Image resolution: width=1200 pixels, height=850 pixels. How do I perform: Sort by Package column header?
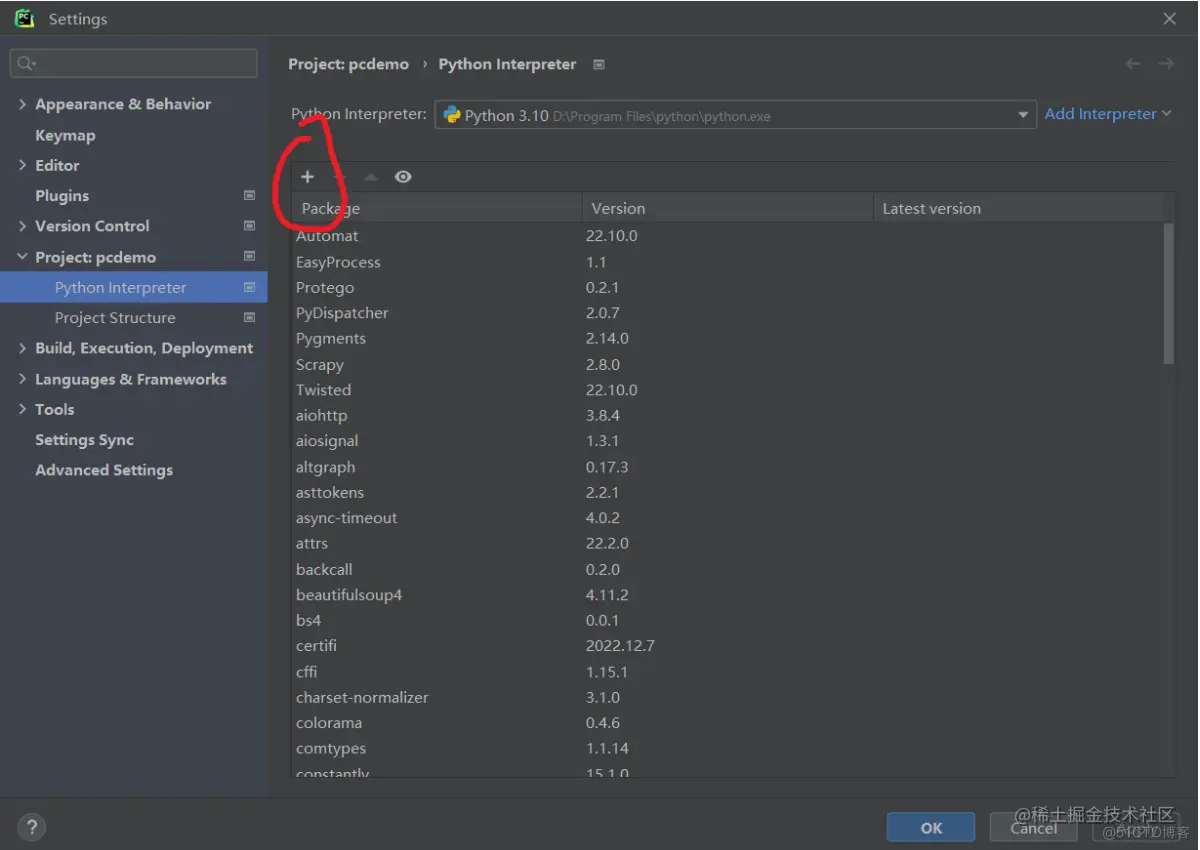[x=436, y=208]
